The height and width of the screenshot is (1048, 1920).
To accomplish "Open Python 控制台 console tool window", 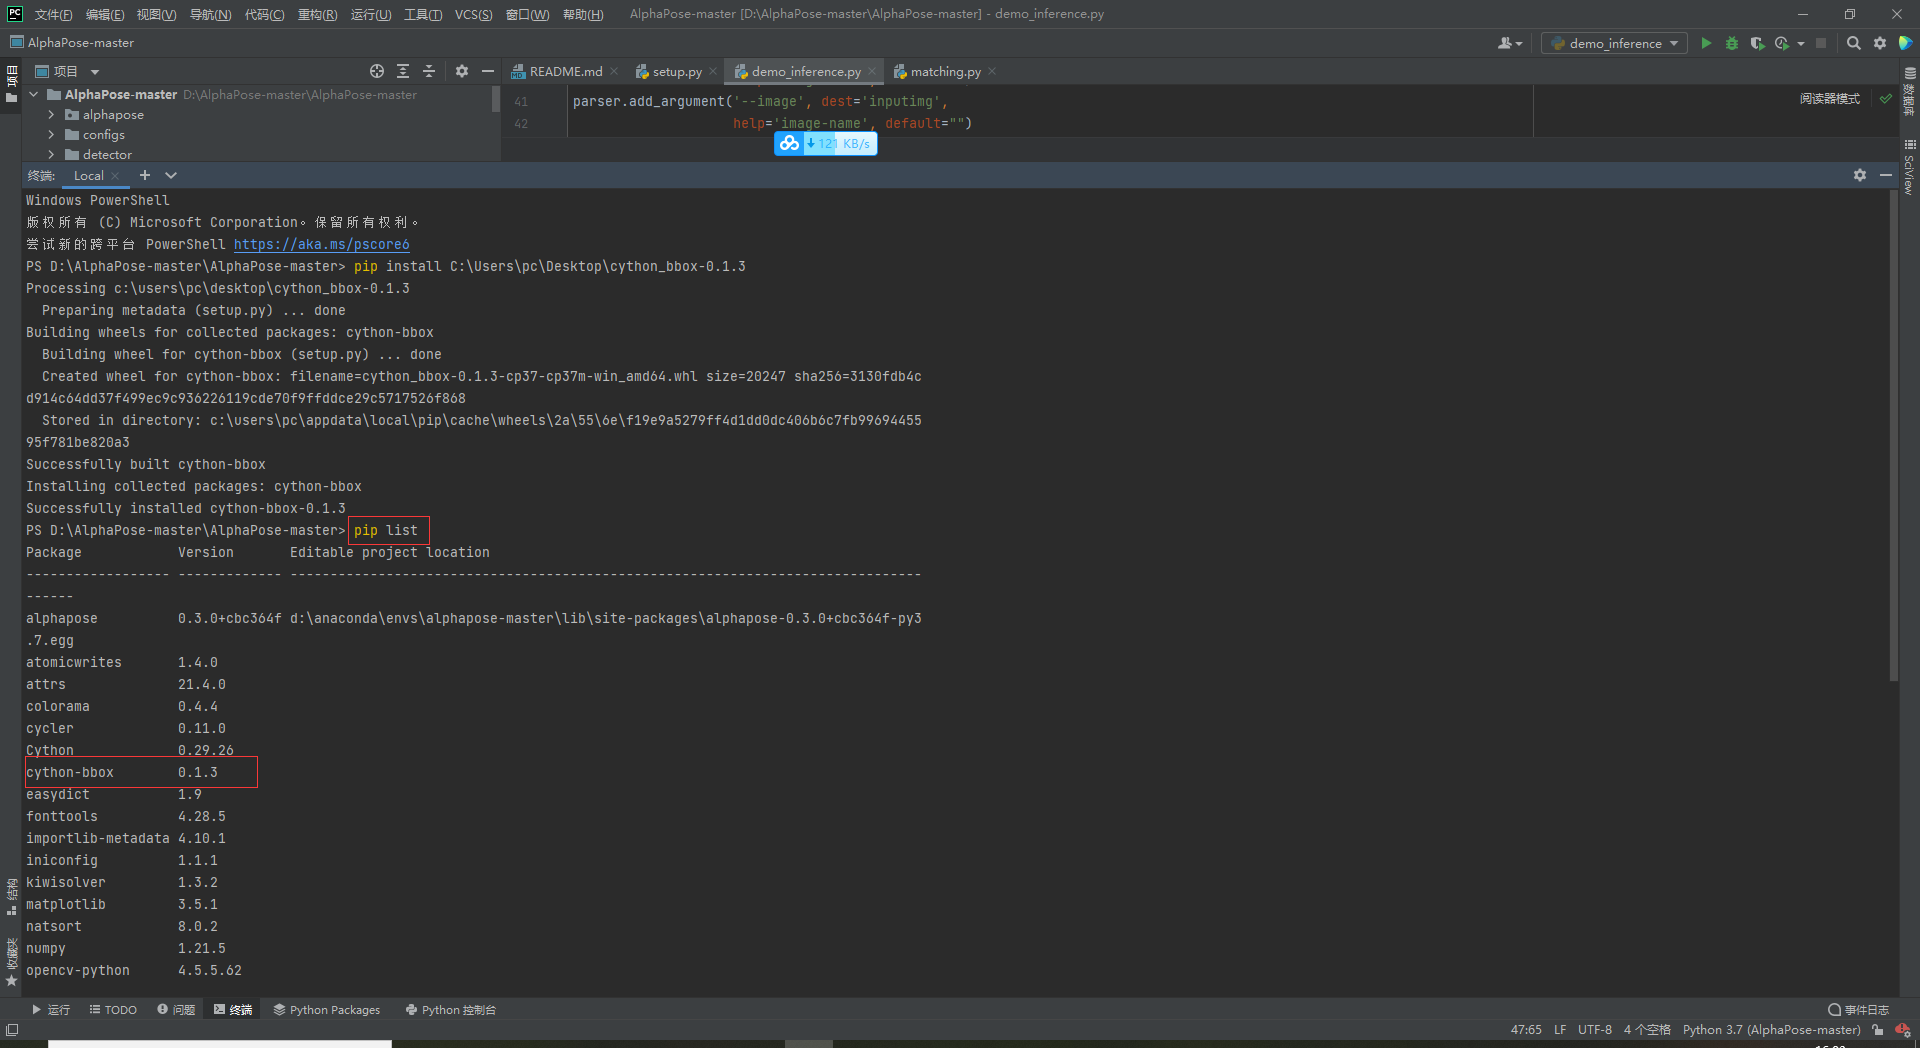I will [x=451, y=1010].
